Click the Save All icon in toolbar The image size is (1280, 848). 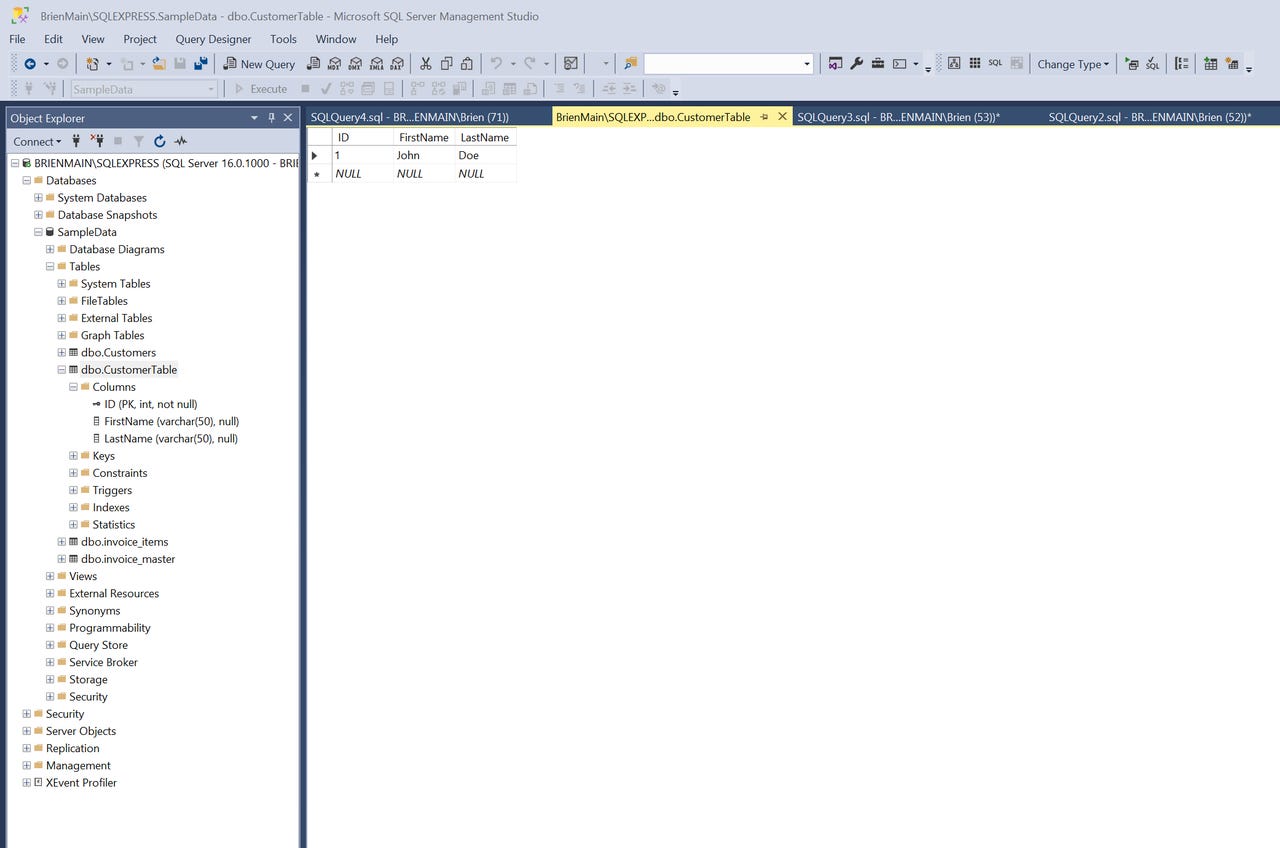[x=201, y=64]
